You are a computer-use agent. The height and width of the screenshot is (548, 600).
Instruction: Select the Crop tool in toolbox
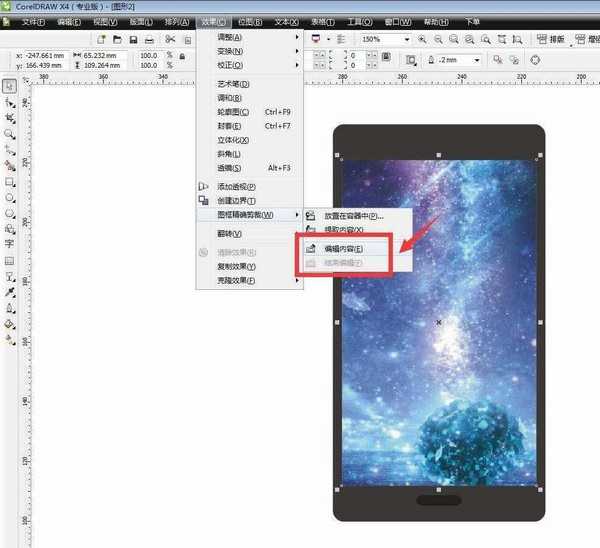10,118
